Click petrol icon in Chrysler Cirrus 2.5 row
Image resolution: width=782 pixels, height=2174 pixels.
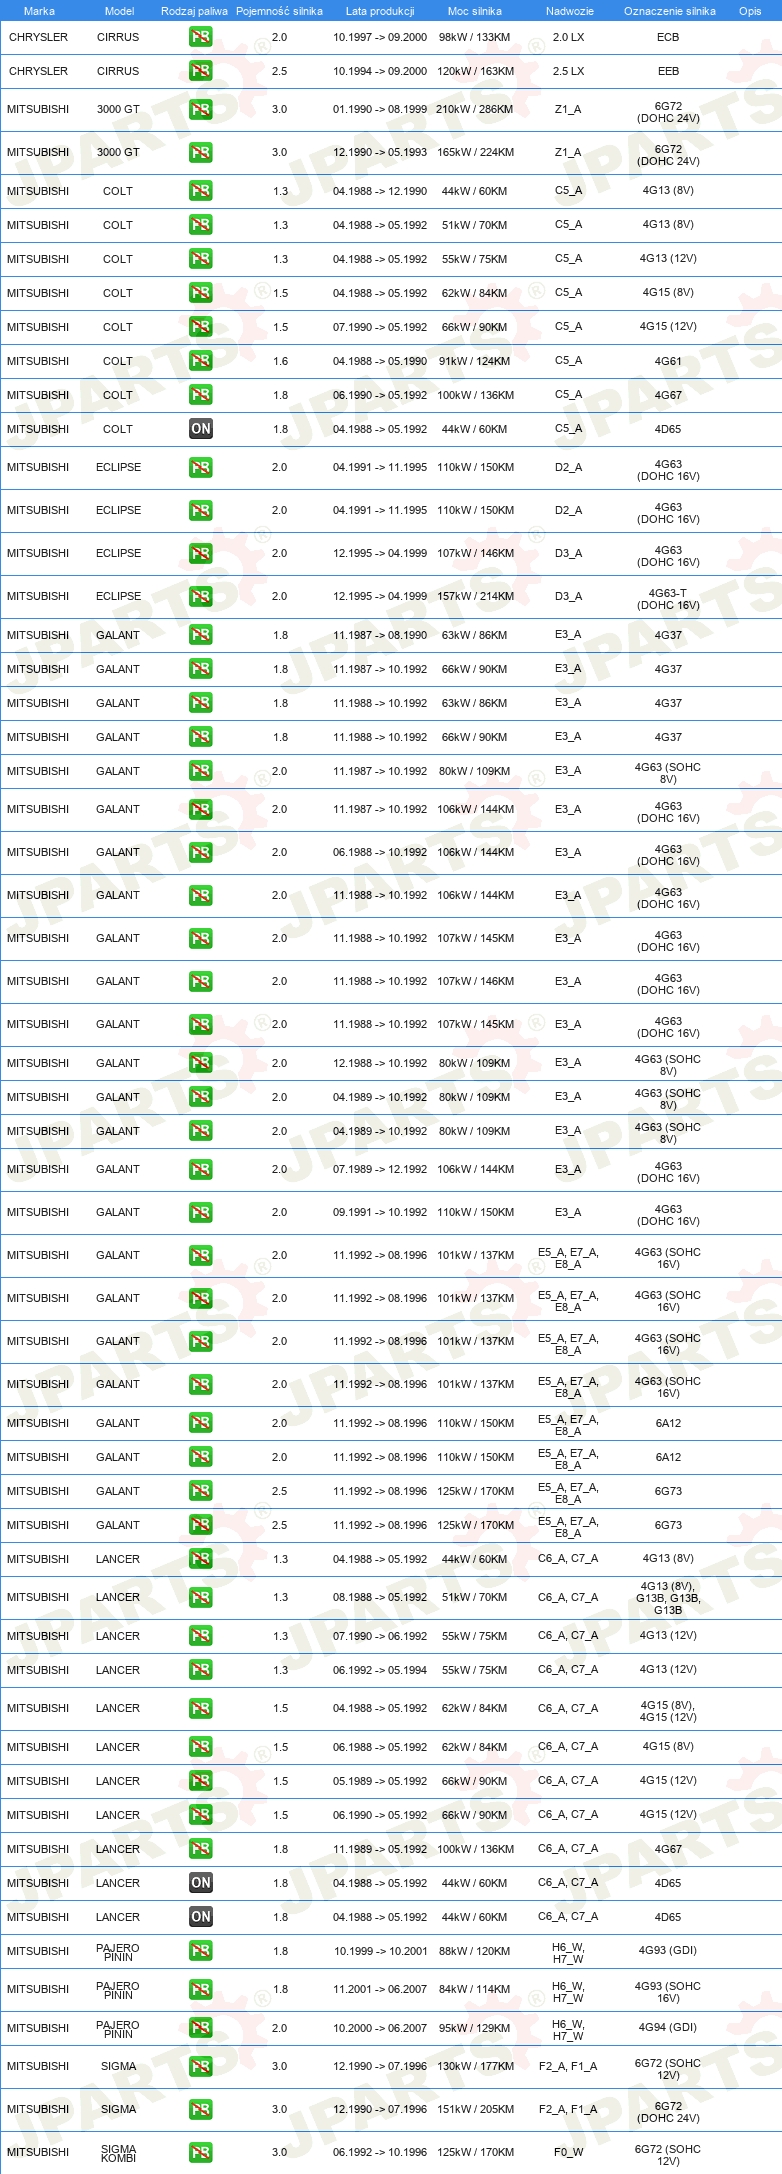[x=200, y=71]
